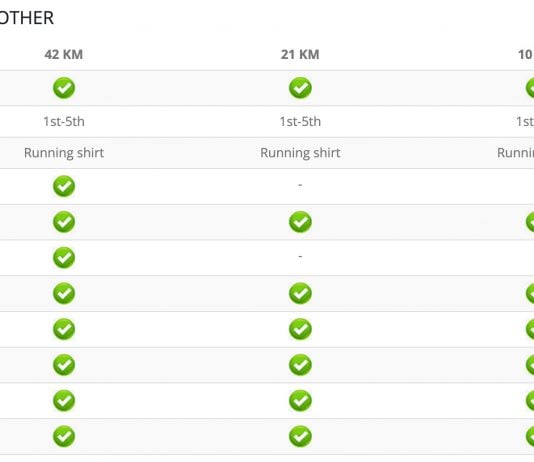
Task: Click the bottom-row checkmark under 21 KM
Action: tap(300, 436)
